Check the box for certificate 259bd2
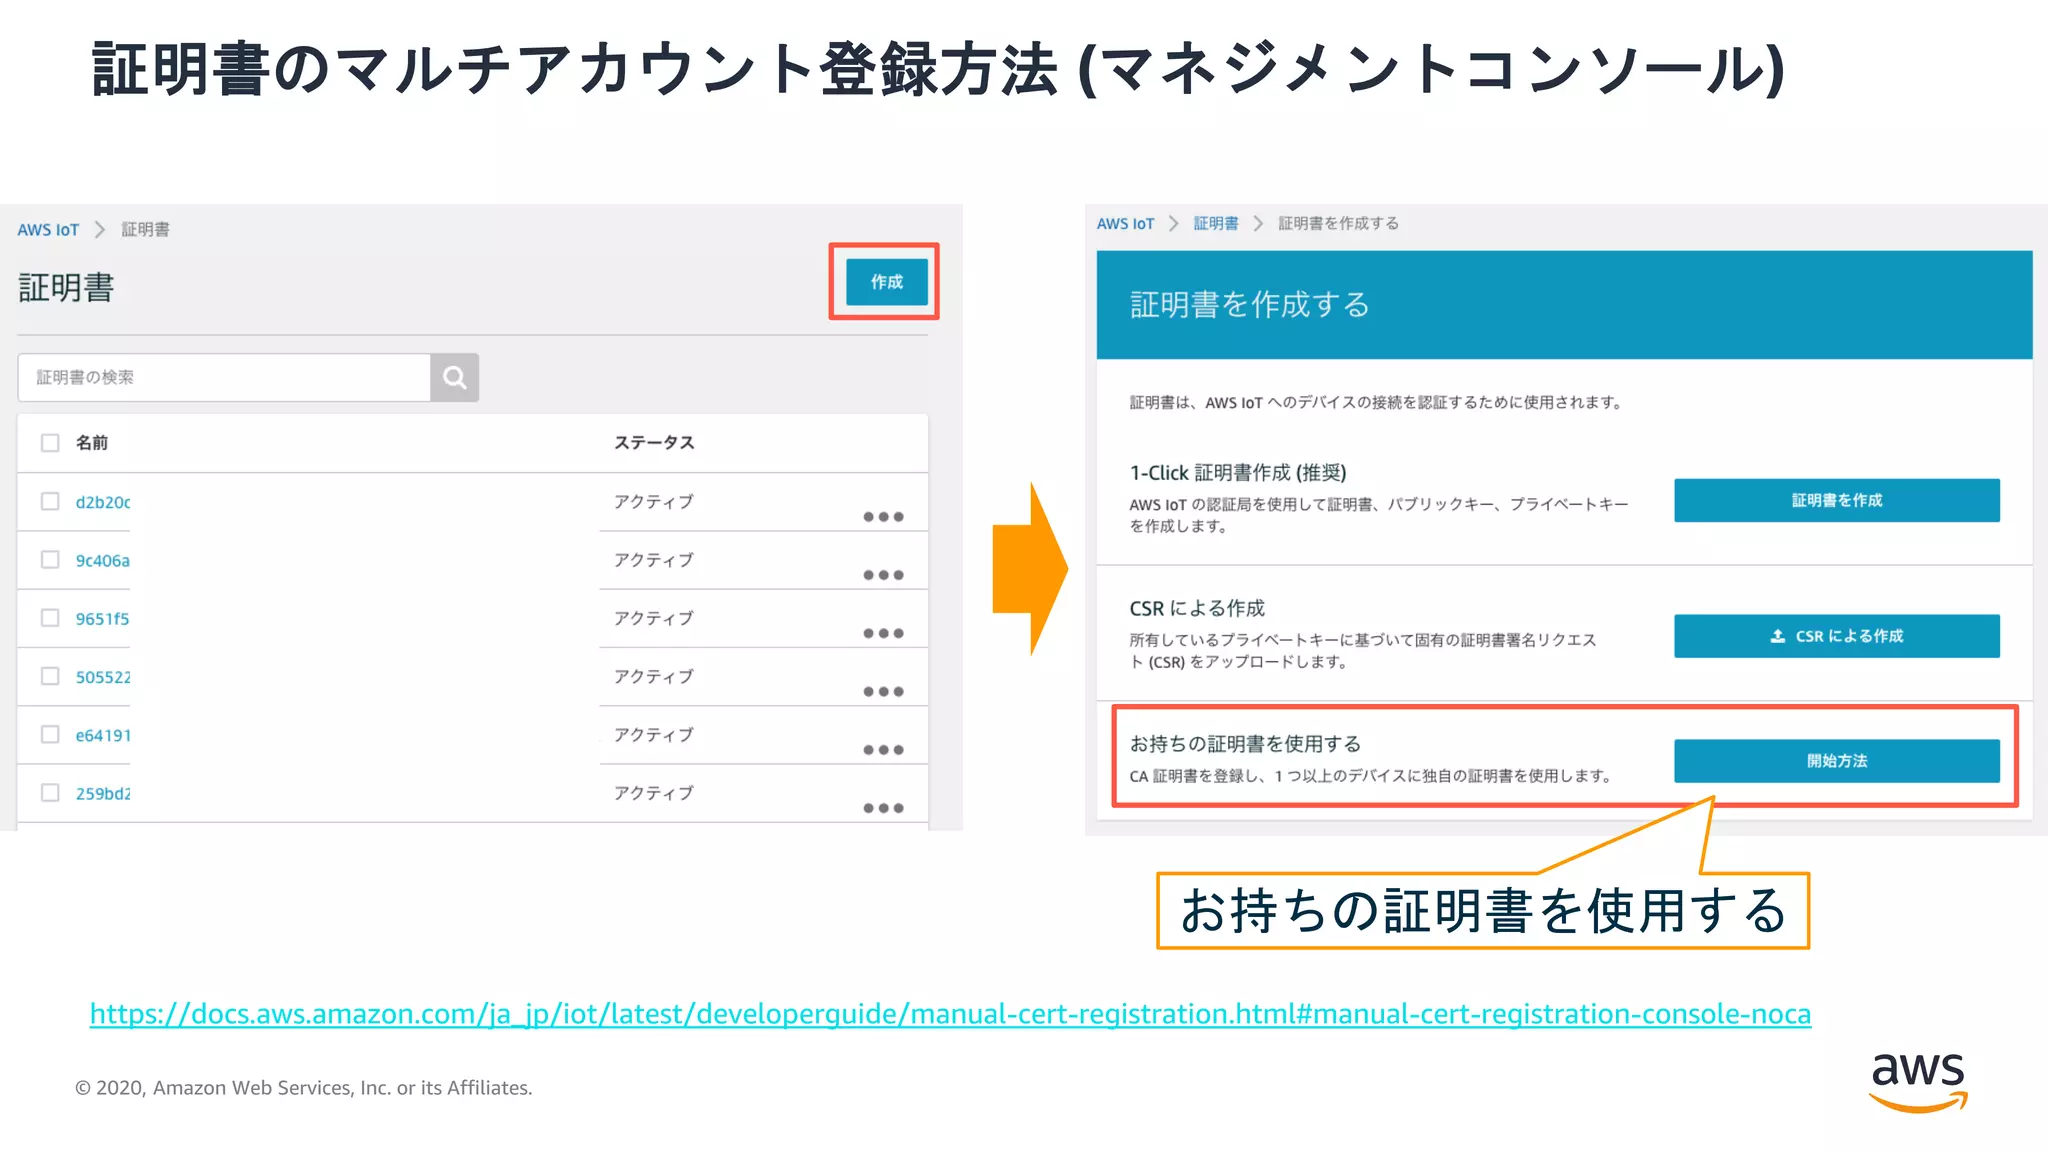This screenshot has width=2048, height=1152. 50,792
